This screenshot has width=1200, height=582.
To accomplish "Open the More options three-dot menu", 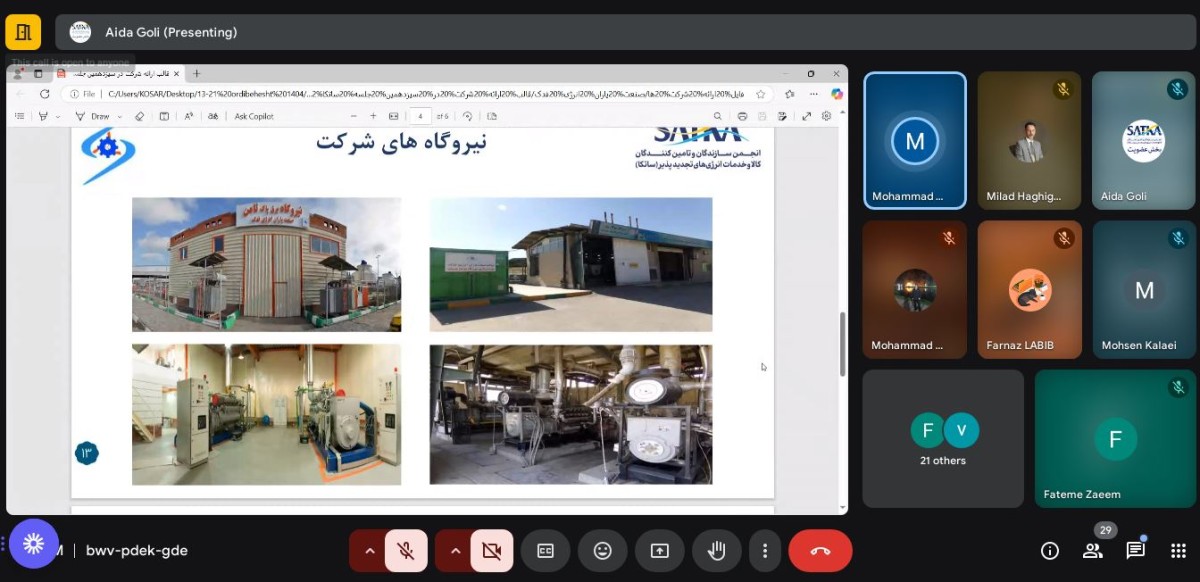I will pyautogui.click(x=765, y=550).
